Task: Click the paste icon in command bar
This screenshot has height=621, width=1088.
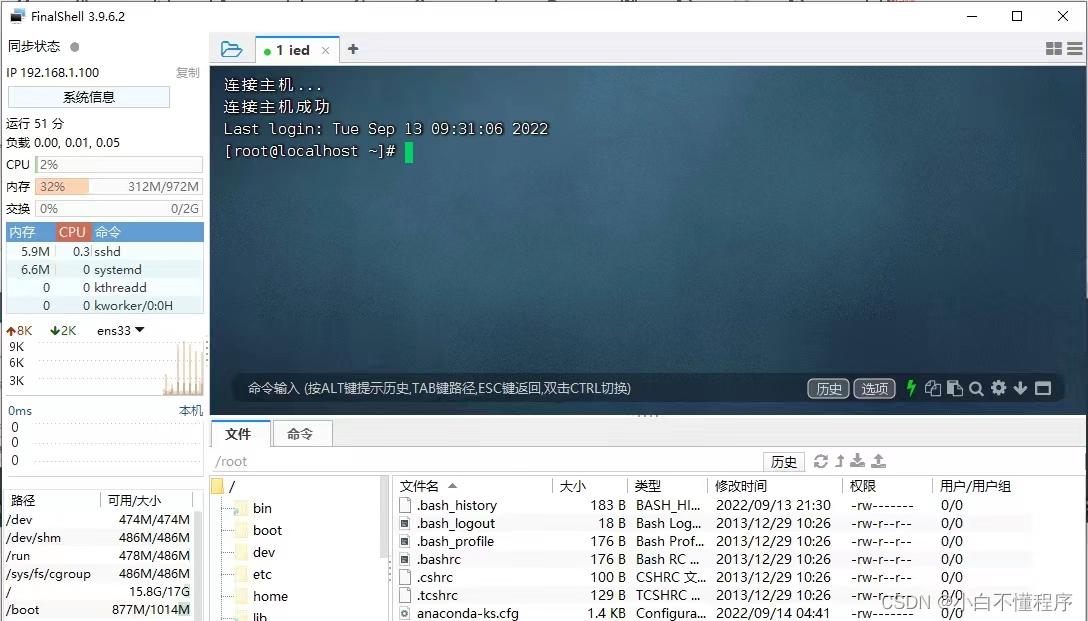Action: point(954,388)
